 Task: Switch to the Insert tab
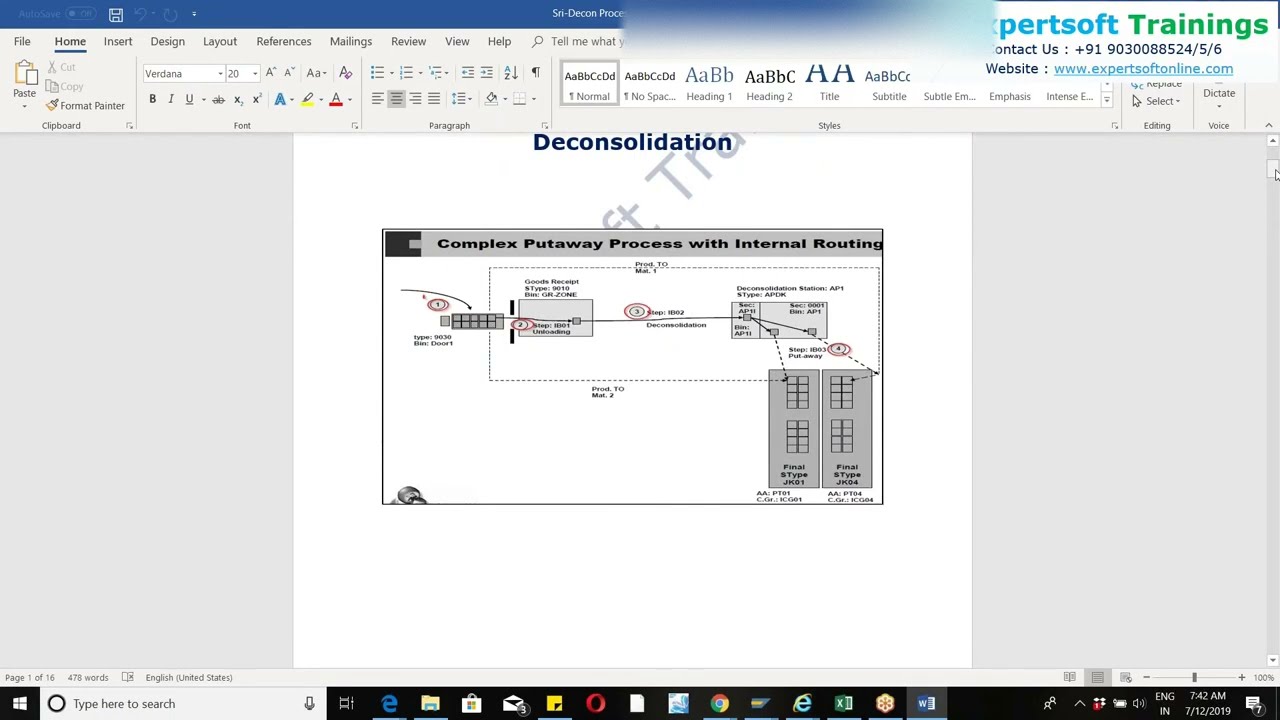coord(118,41)
